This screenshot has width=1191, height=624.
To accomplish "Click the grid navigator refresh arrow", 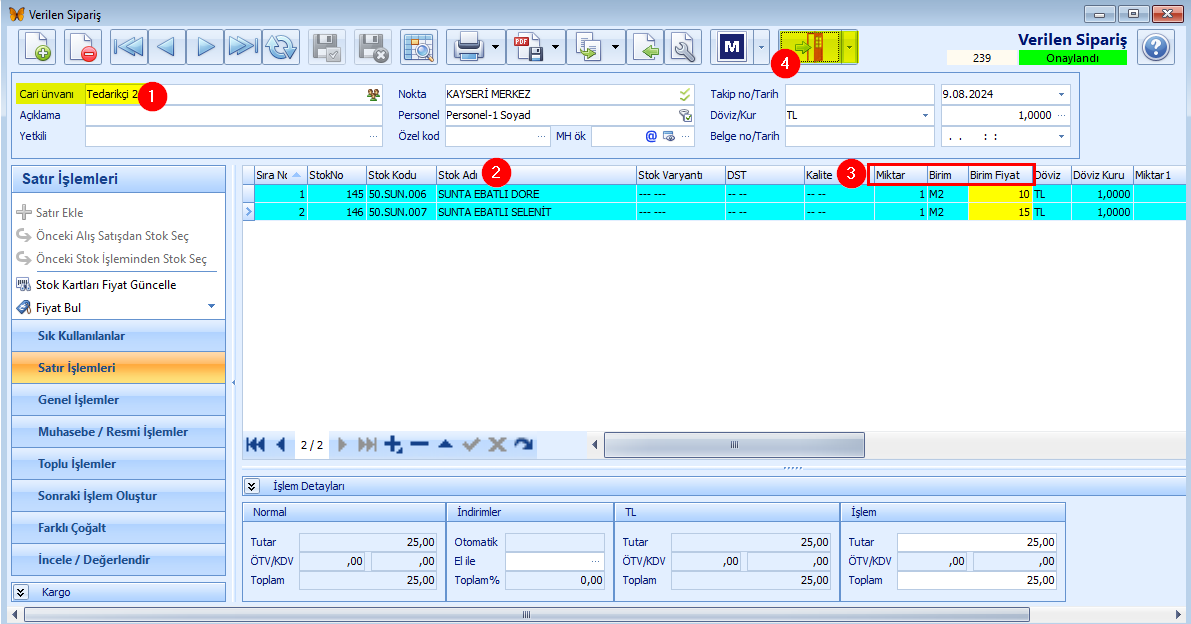I will tap(523, 444).
